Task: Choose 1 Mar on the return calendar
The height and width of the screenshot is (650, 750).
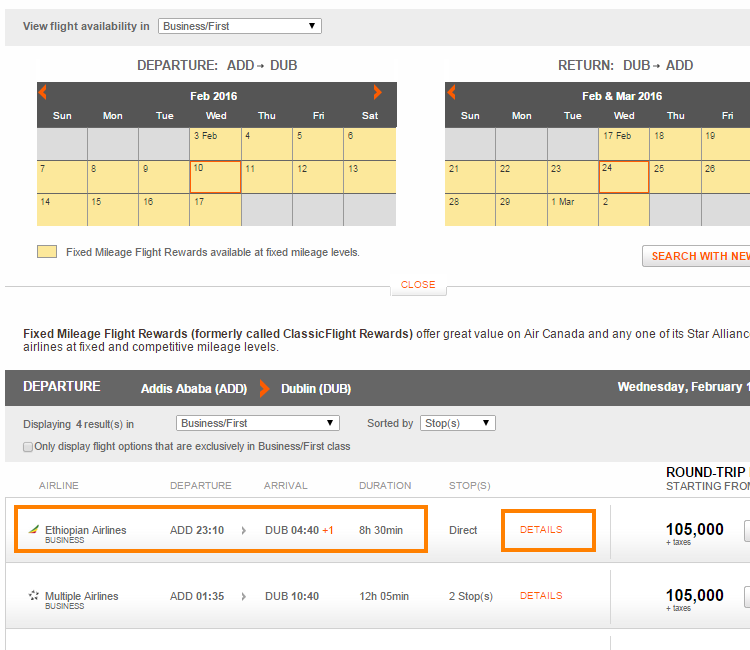Action: [x=572, y=210]
